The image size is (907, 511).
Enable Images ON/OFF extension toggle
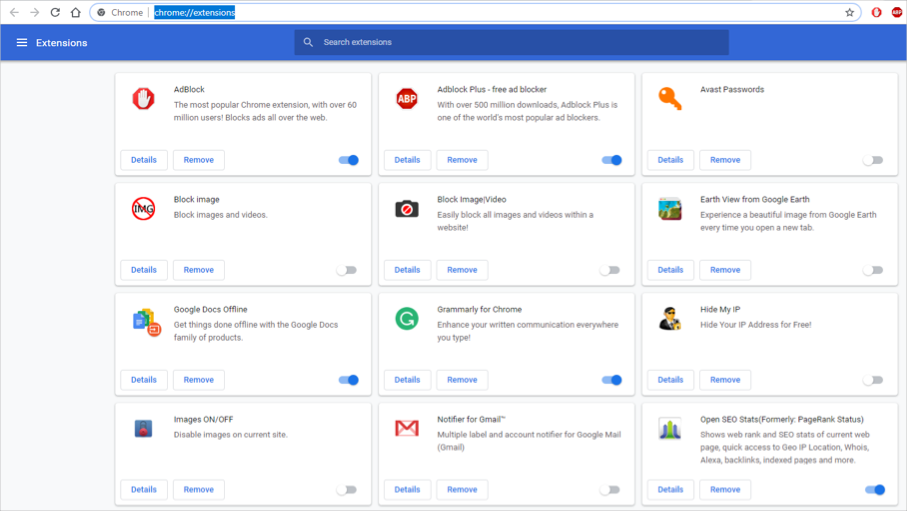click(x=346, y=490)
